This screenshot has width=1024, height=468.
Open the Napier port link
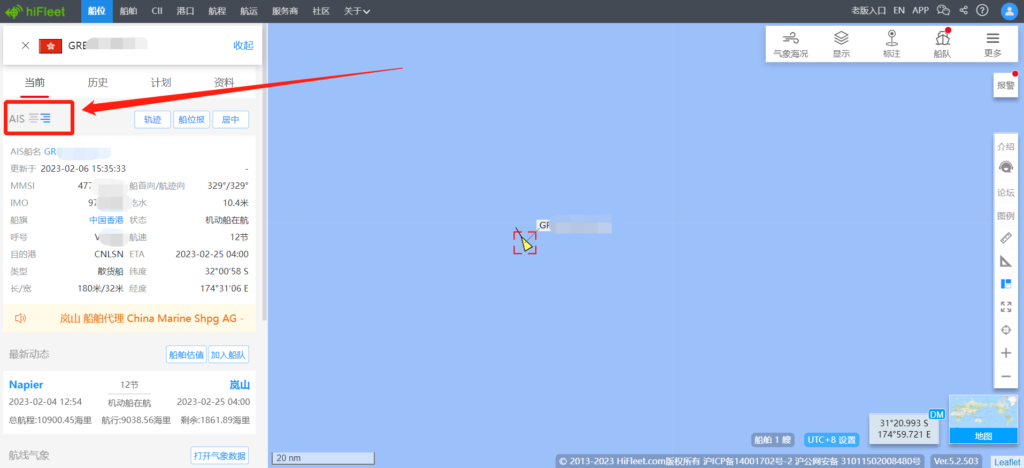[x=26, y=384]
